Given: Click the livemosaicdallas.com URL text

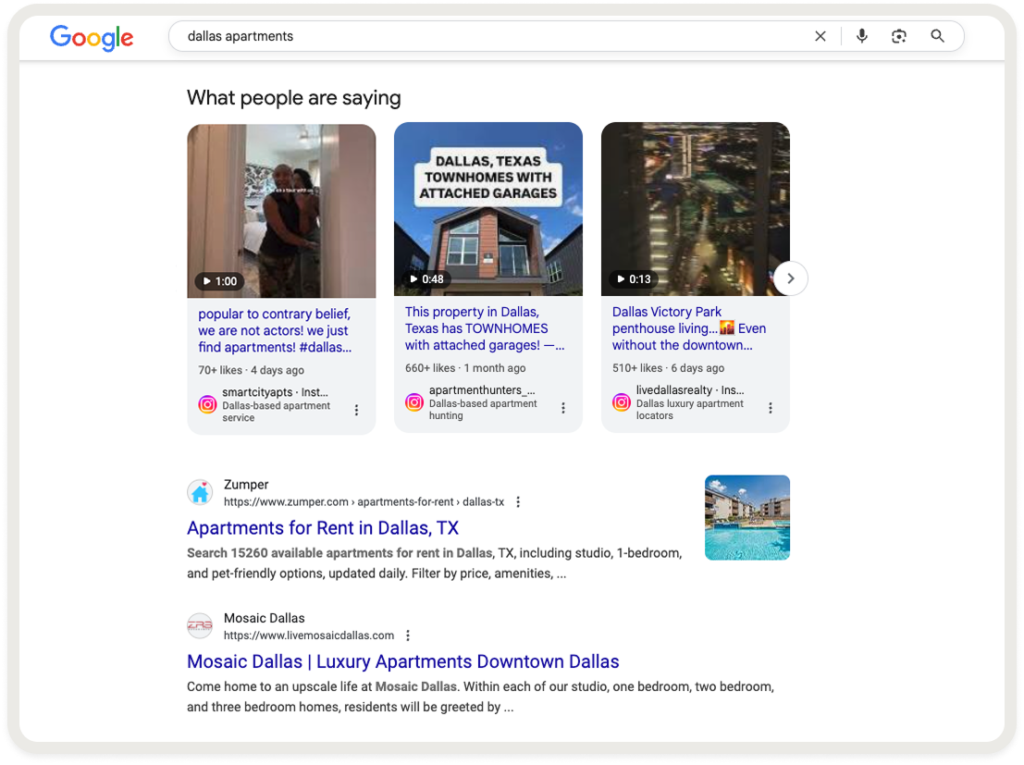Looking at the screenshot, I should click(309, 635).
